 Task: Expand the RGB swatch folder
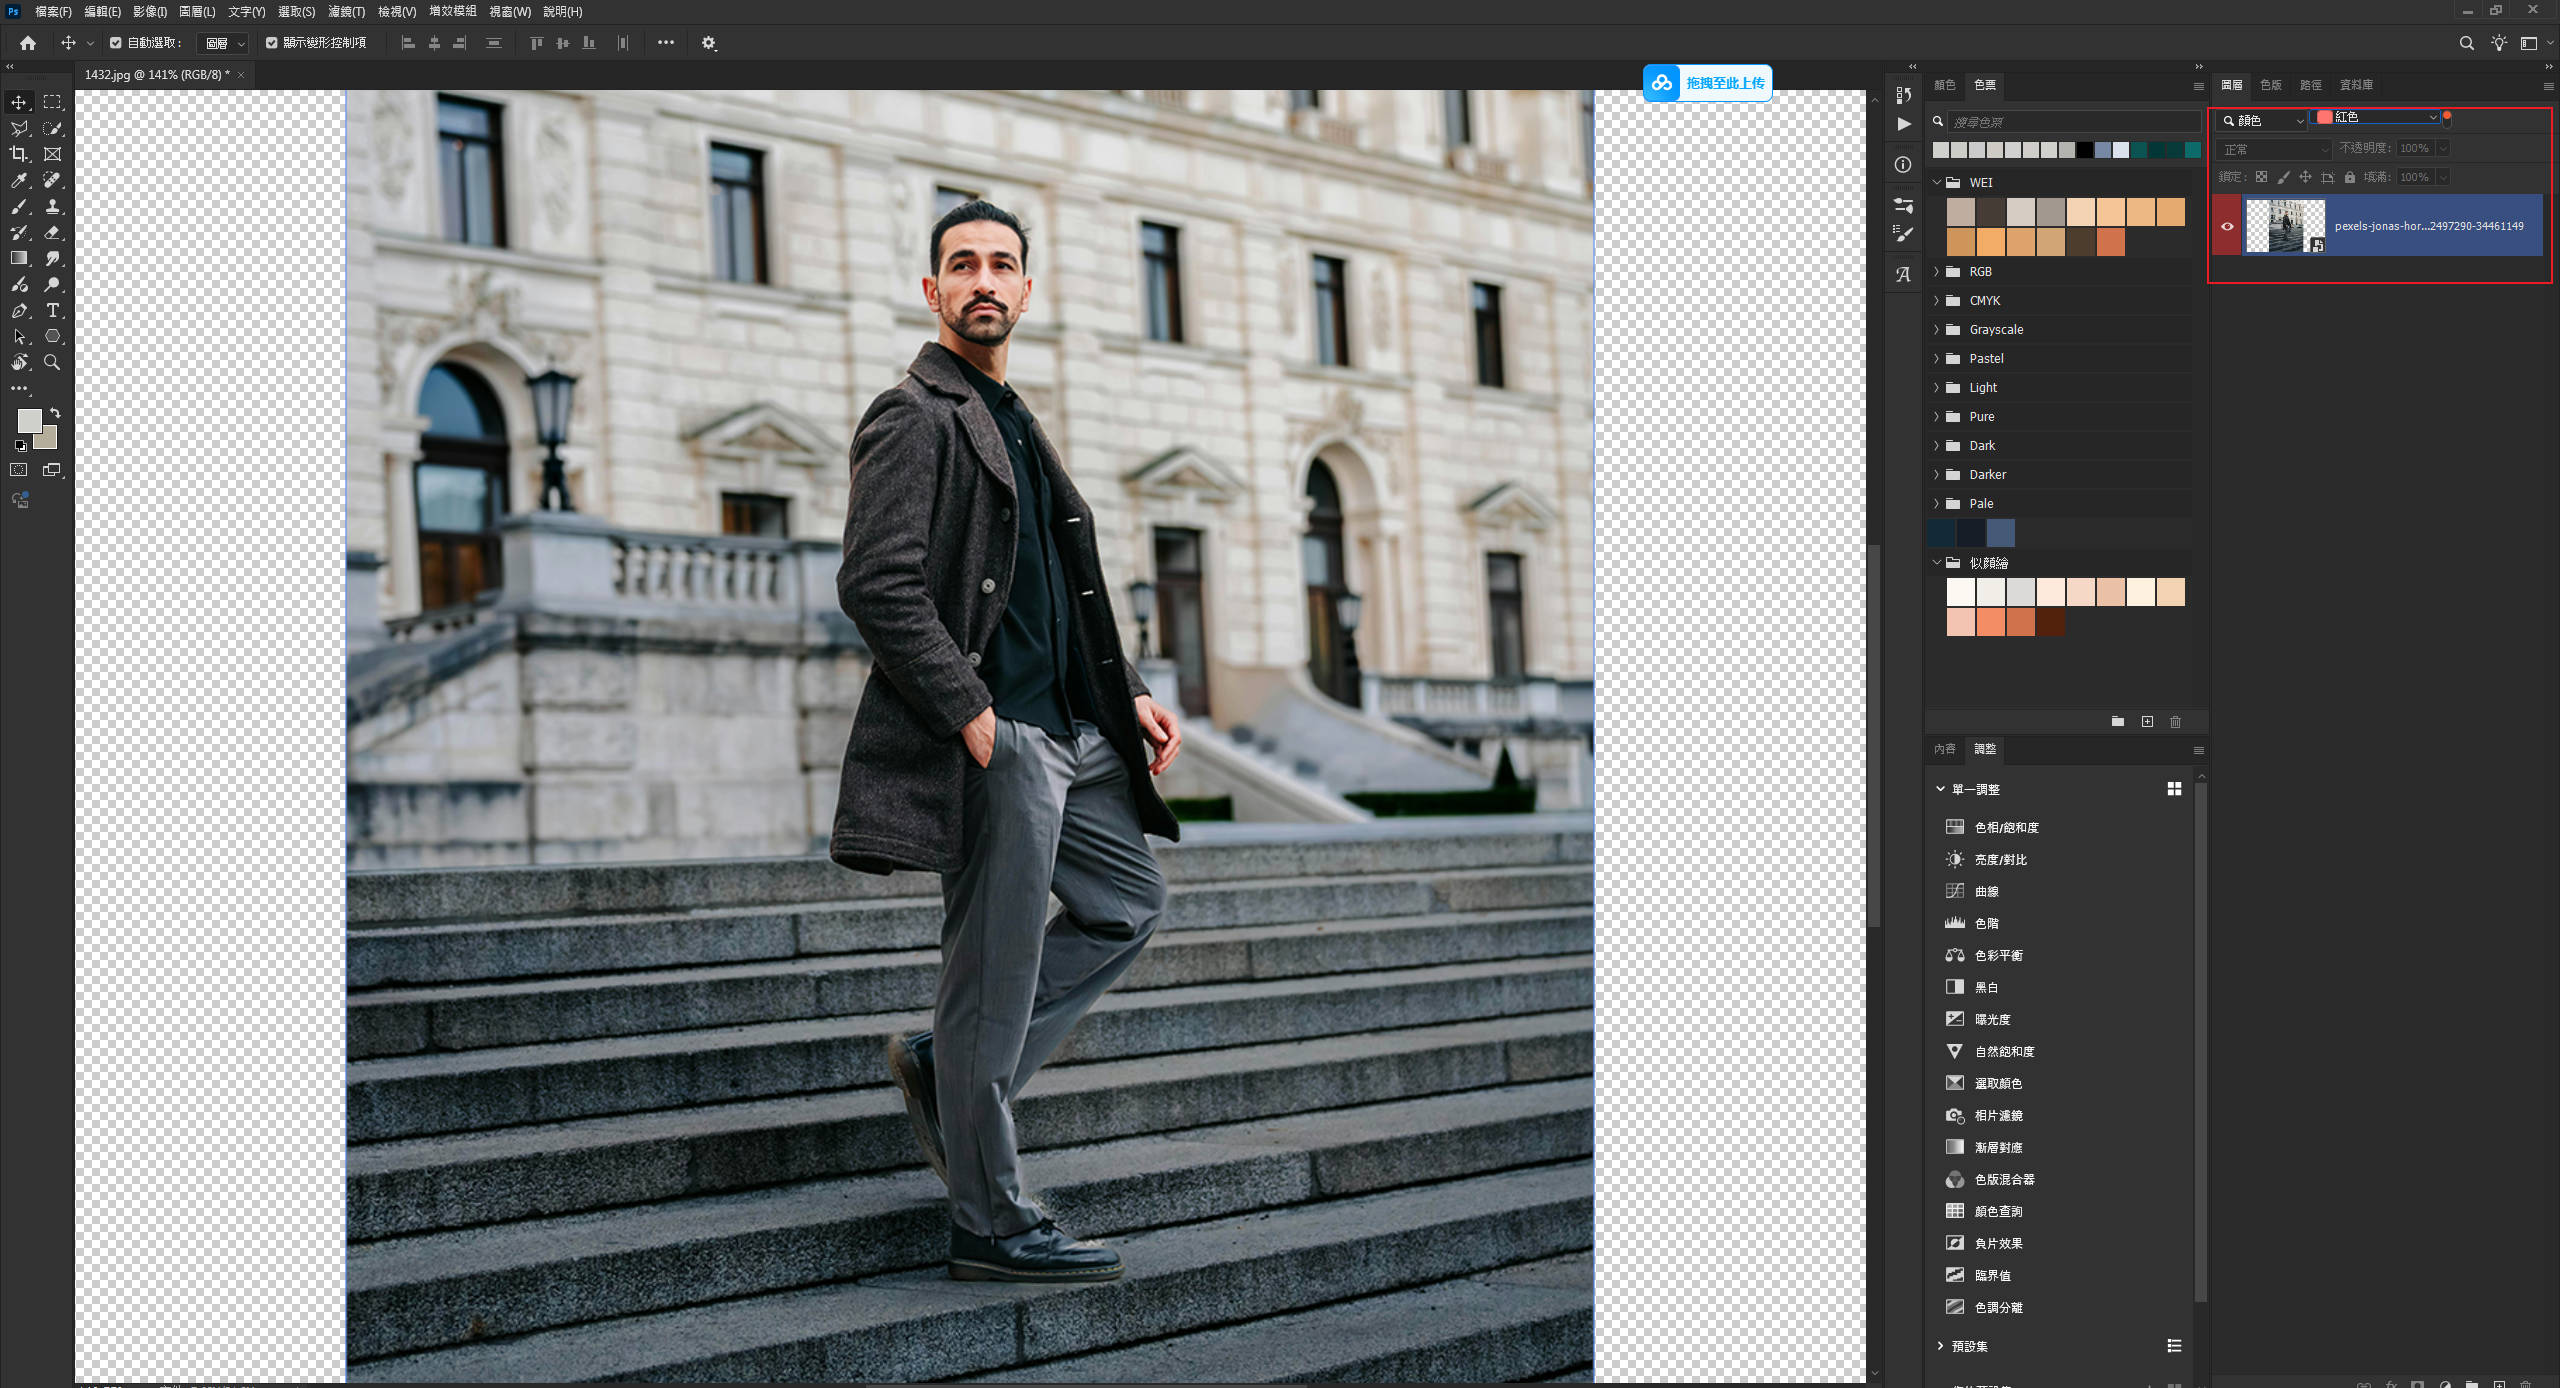pyautogui.click(x=1936, y=272)
